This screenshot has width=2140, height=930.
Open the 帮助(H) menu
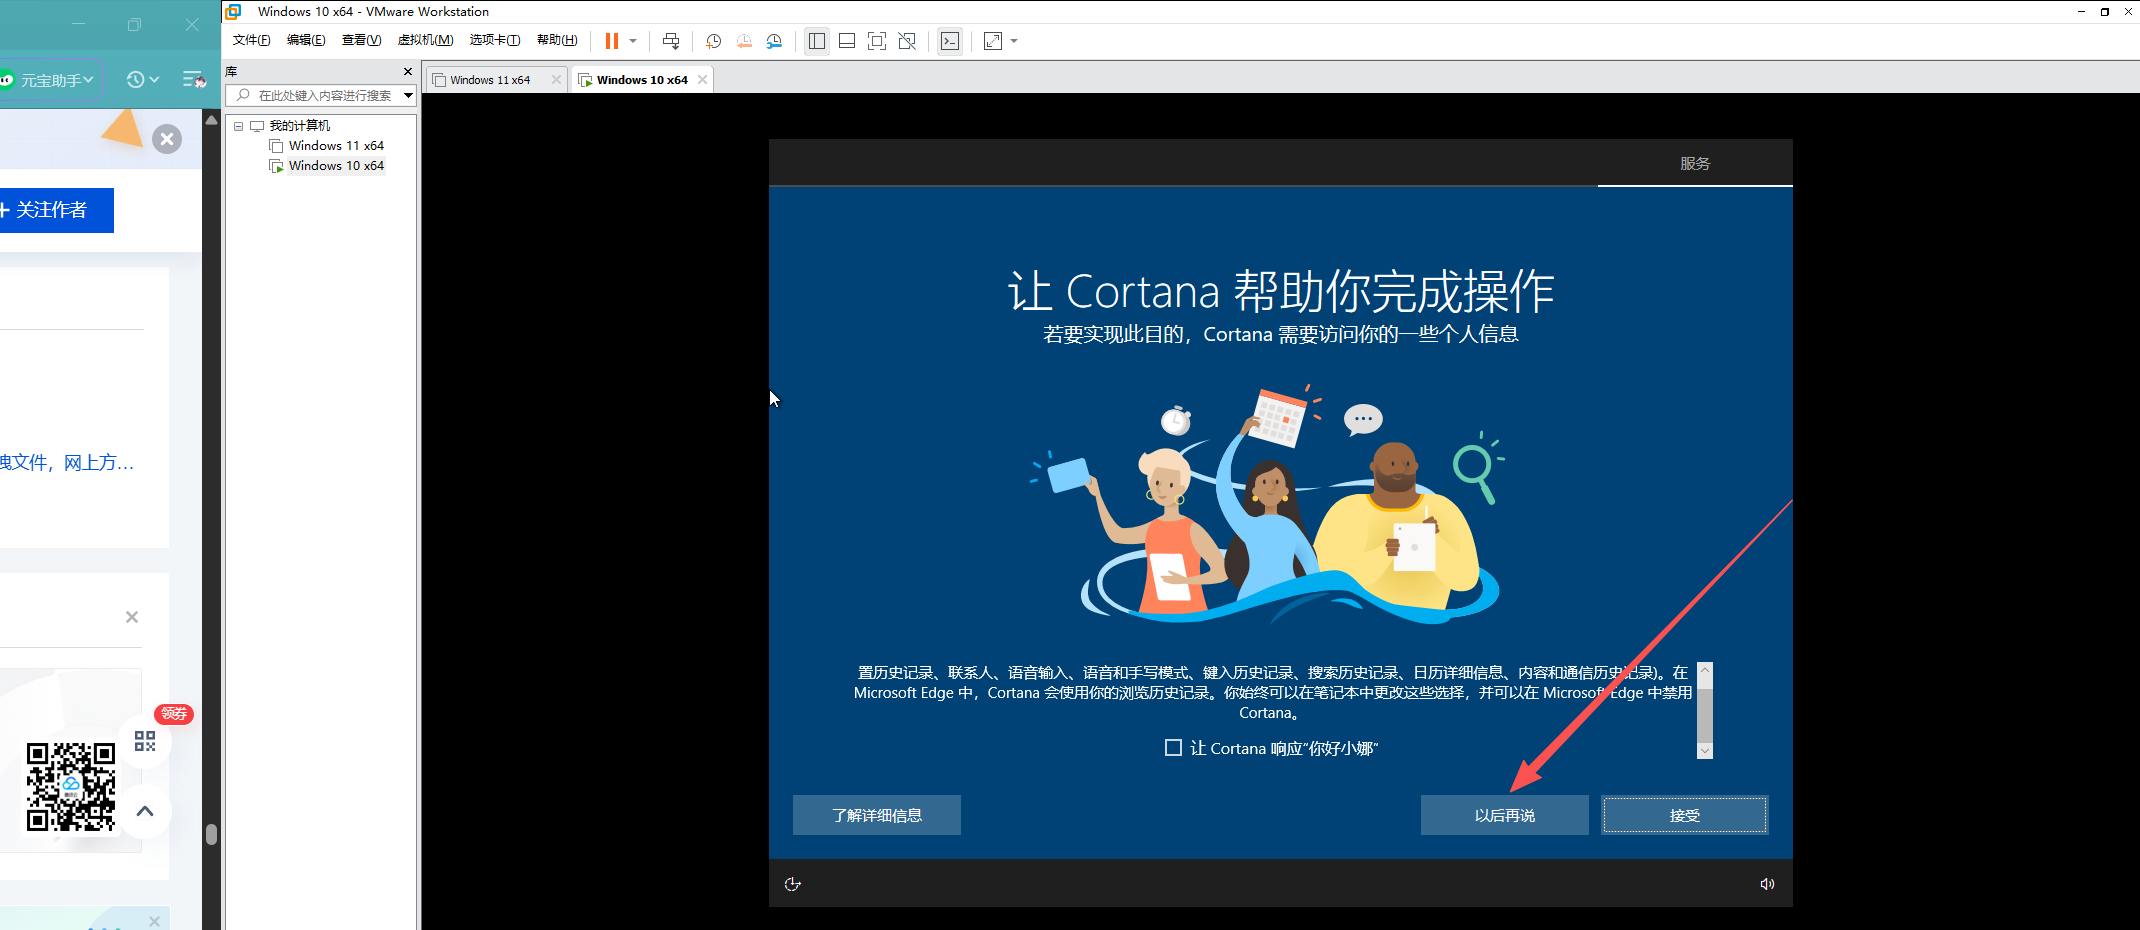[x=557, y=40]
